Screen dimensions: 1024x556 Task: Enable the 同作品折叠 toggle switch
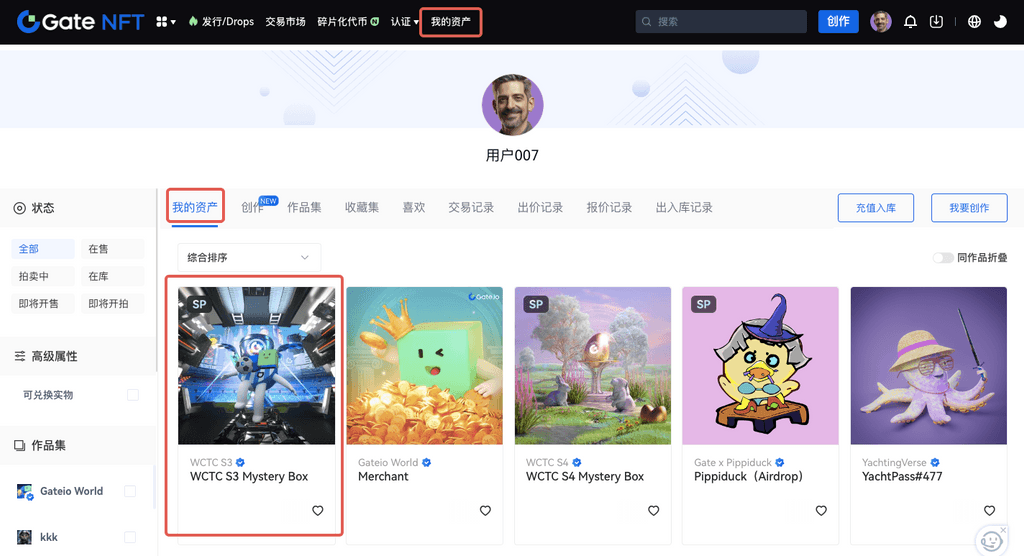pos(942,258)
